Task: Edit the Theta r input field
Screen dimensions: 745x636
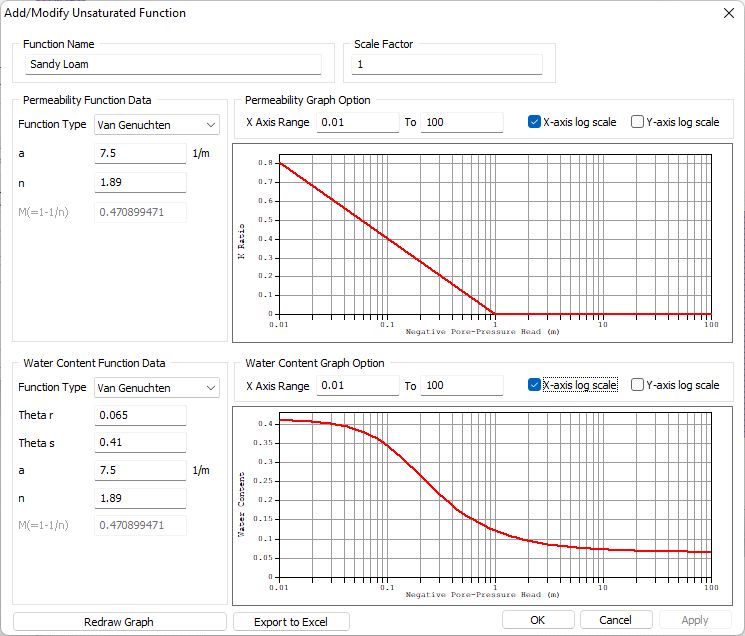Action: 140,415
